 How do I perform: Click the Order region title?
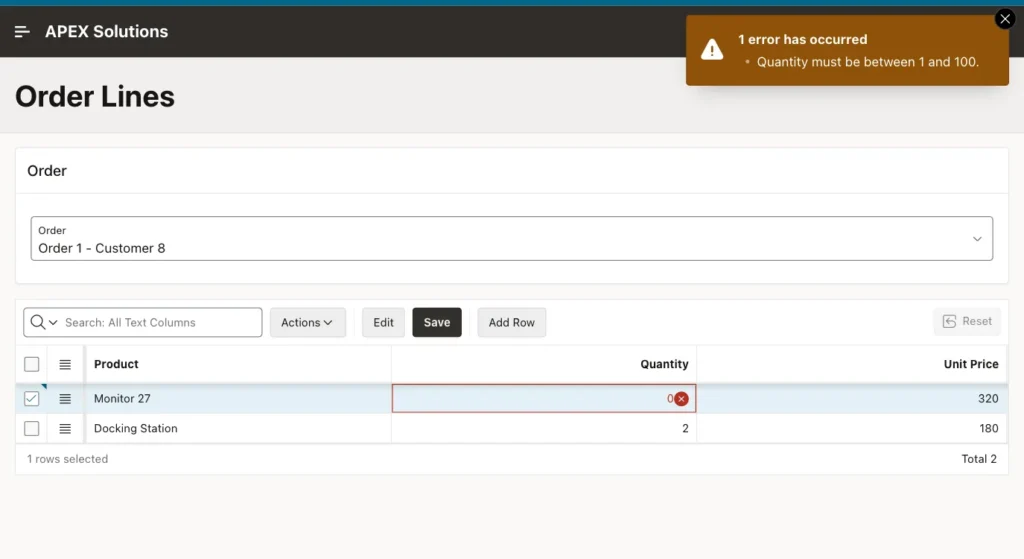pyautogui.click(x=47, y=171)
